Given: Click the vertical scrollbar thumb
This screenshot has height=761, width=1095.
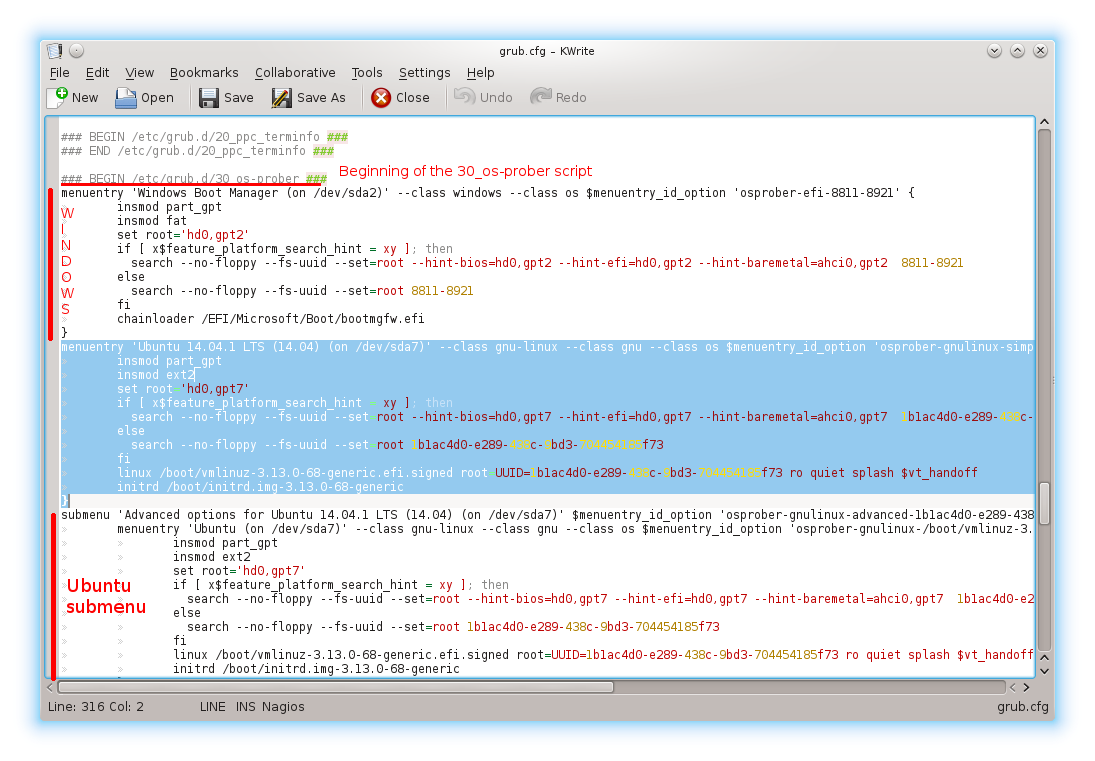Looking at the screenshot, I should (1045, 503).
